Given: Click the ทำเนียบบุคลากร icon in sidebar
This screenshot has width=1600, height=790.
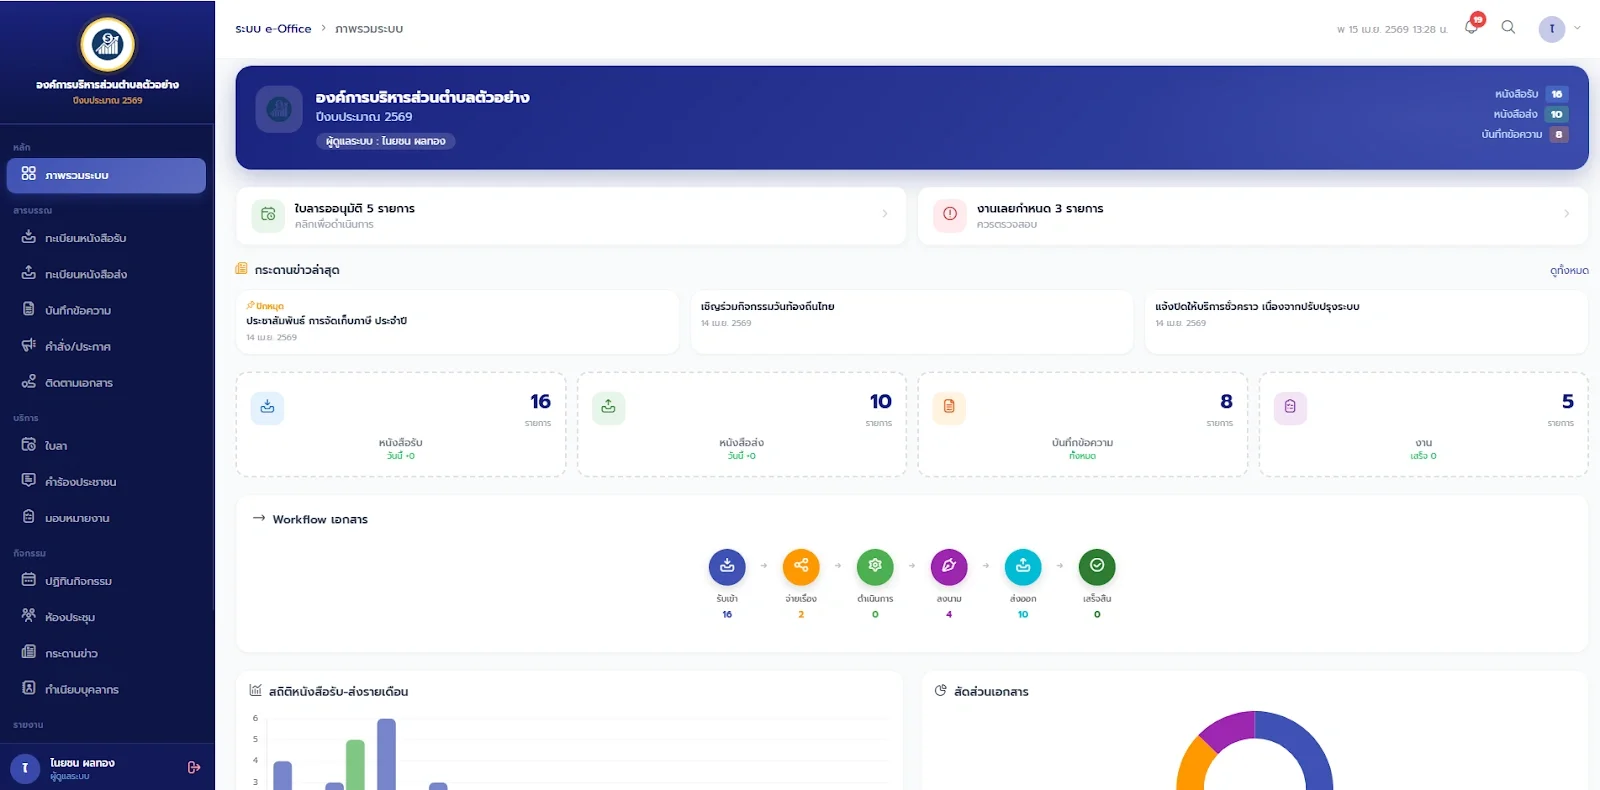Looking at the screenshot, I should [x=29, y=688].
